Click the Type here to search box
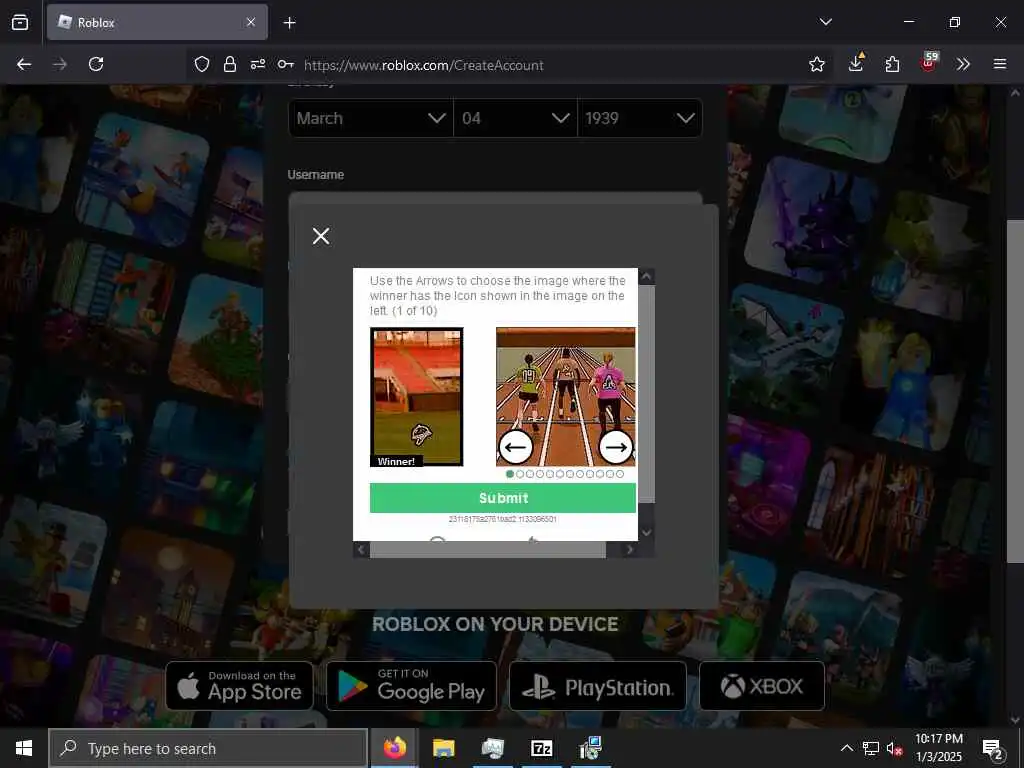The height and width of the screenshot is (768, 1024). 208,748
